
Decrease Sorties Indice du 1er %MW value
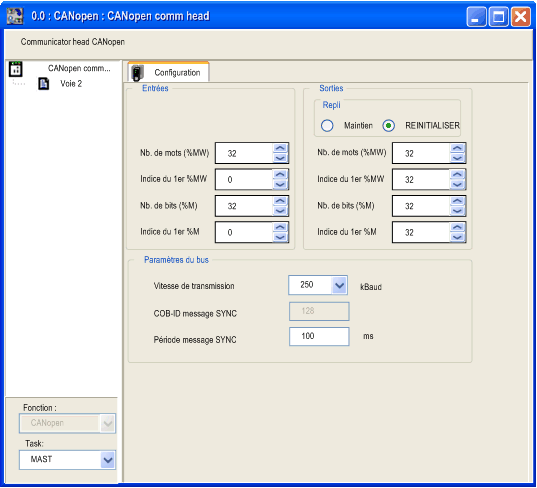pos(457,184)
